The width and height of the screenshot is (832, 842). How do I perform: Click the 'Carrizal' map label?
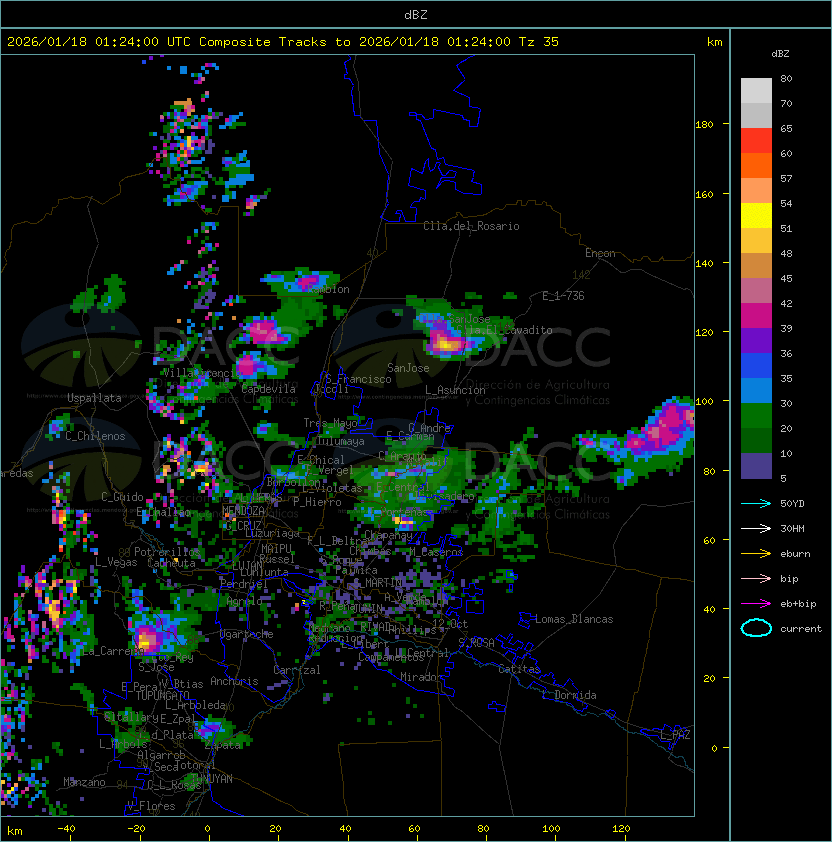tap(297, 670)
